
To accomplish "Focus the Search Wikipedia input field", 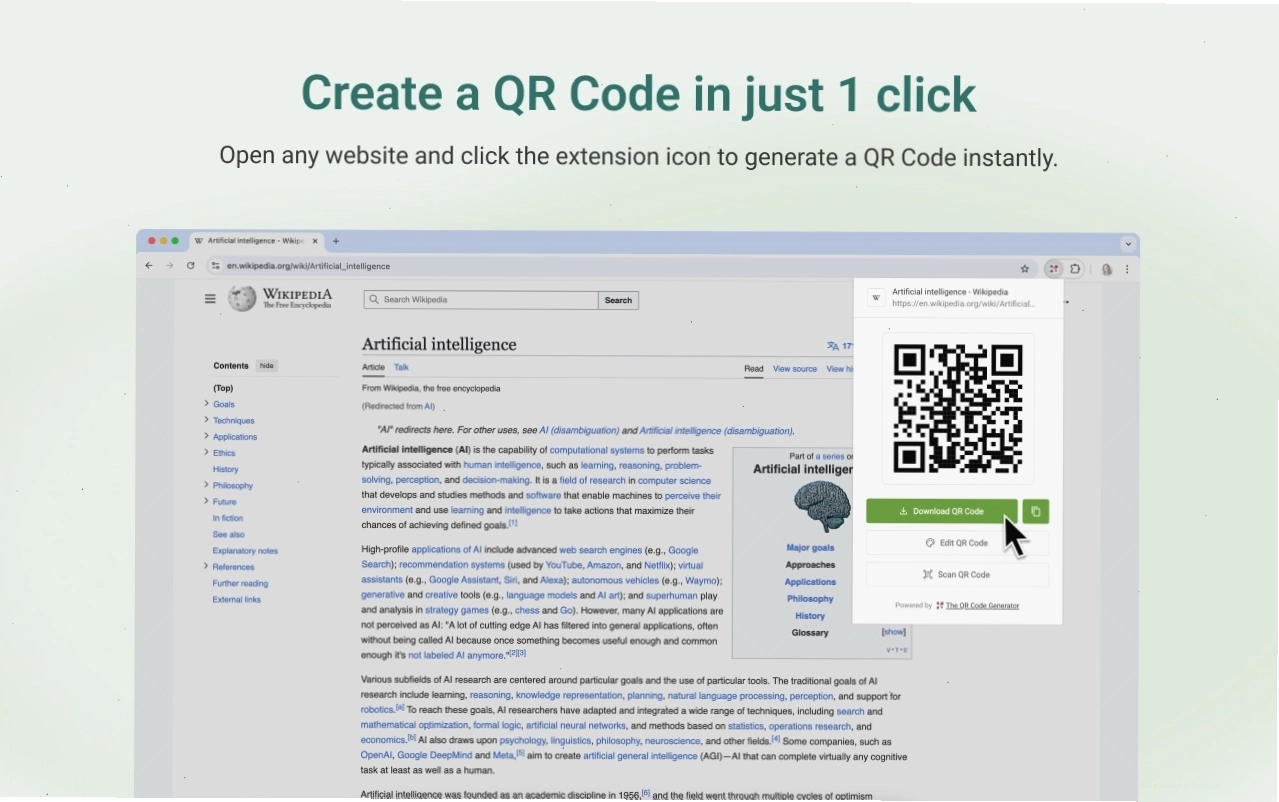I will [481, 300].
